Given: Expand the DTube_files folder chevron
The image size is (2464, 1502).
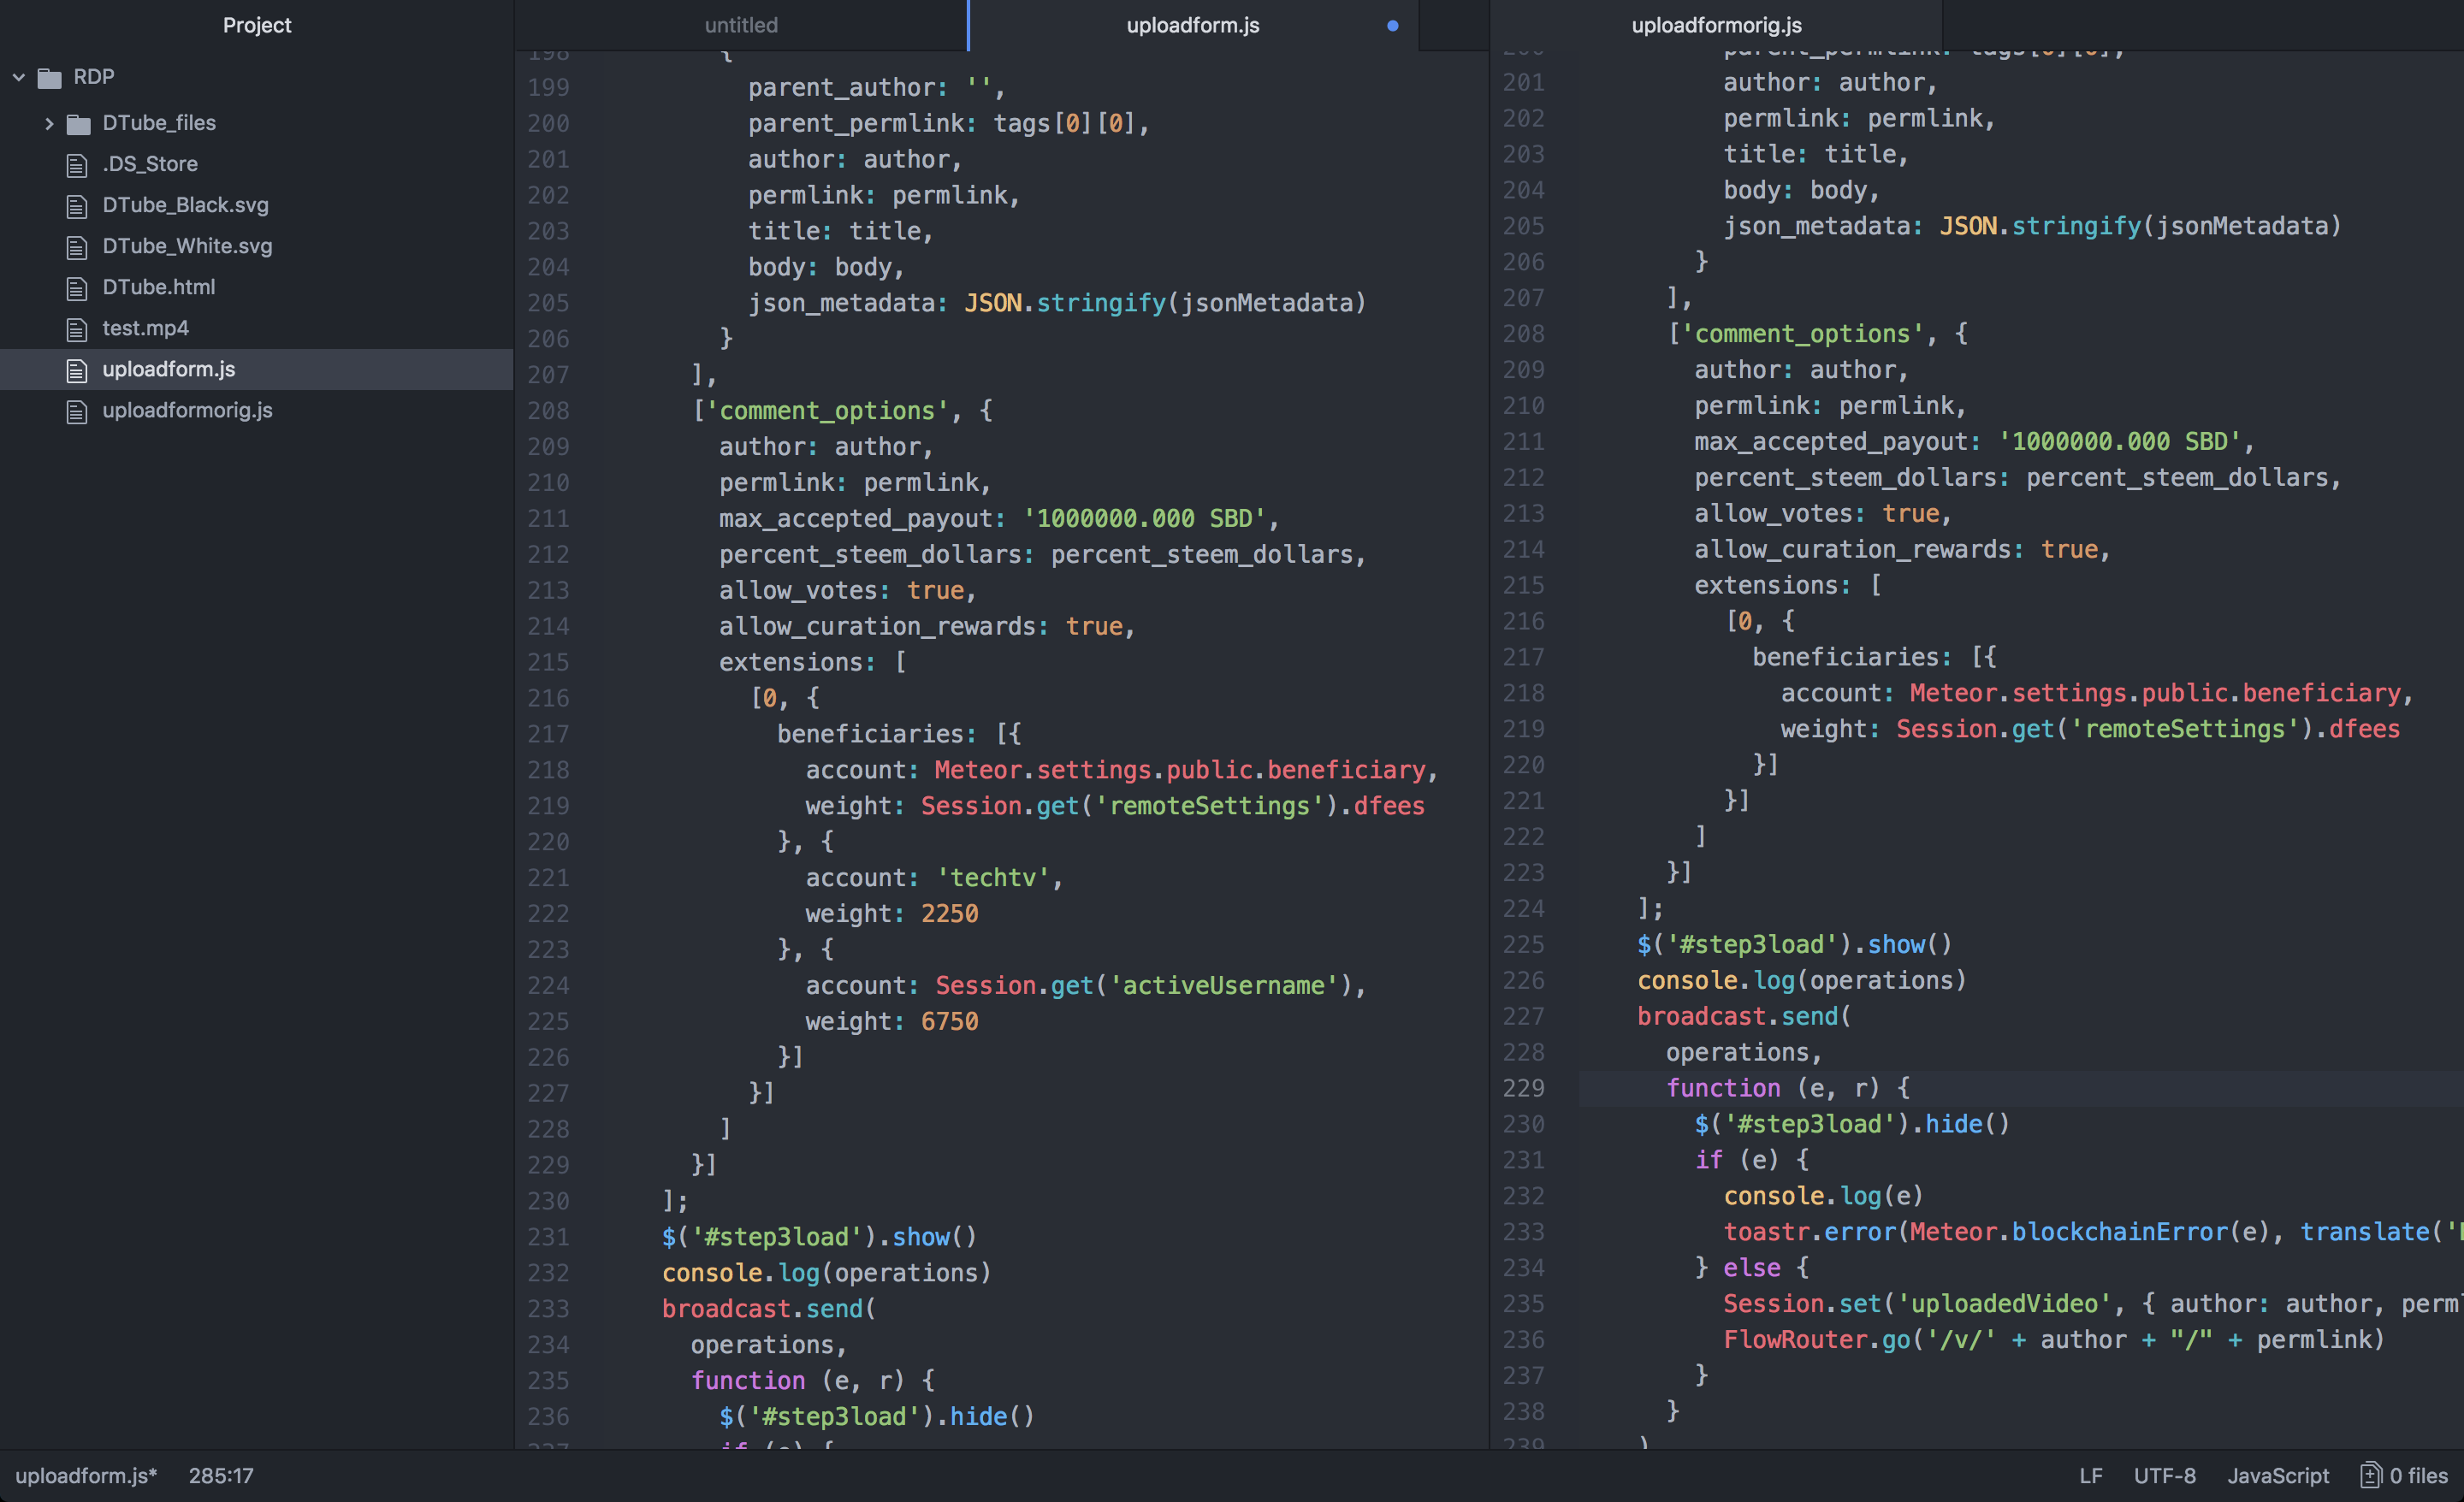Looking at the screenshot, I should coord(49,123).
